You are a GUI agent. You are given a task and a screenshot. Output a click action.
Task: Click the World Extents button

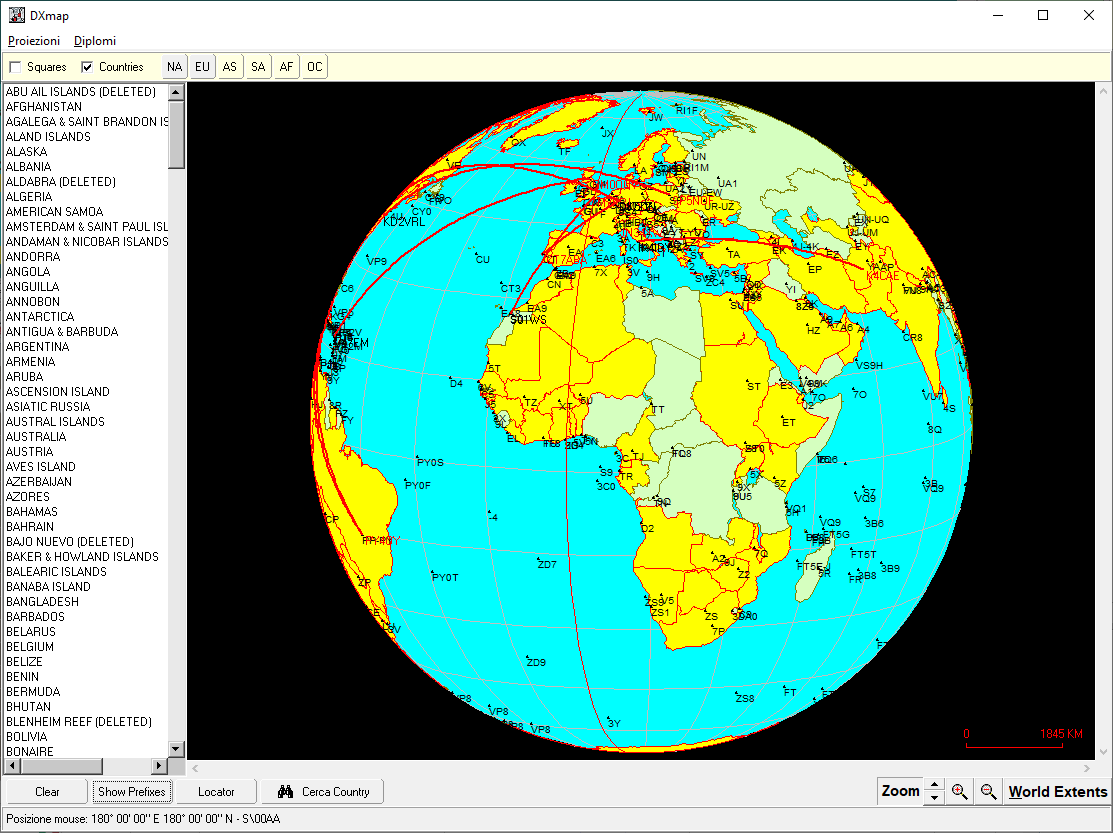[x=1058, y=792]
